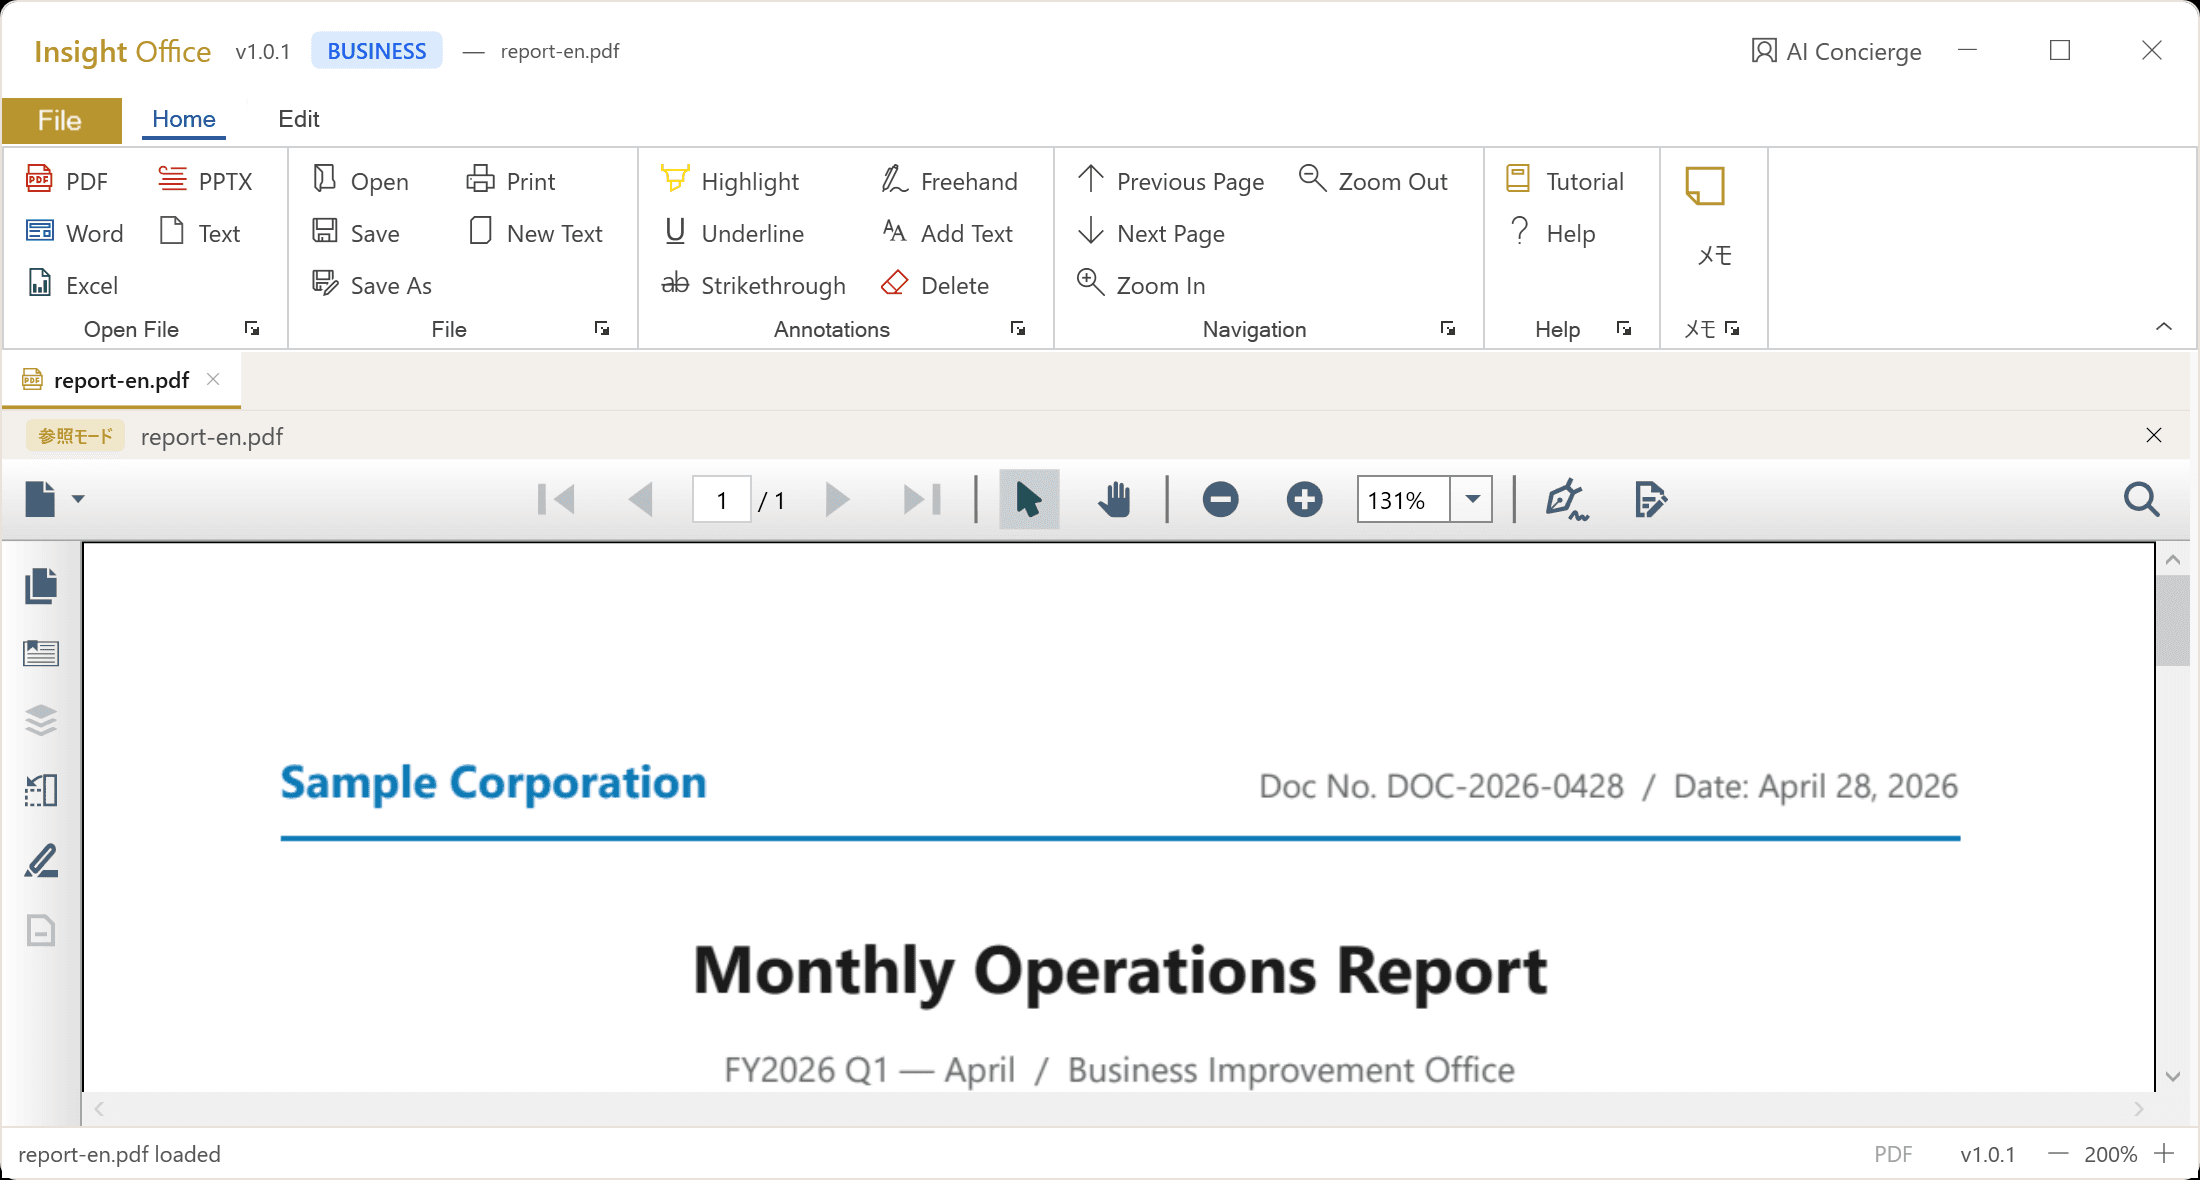Switch to the Edit ribbon tab
Viewport: 2200px width, 1180px height.
(298, 119)
